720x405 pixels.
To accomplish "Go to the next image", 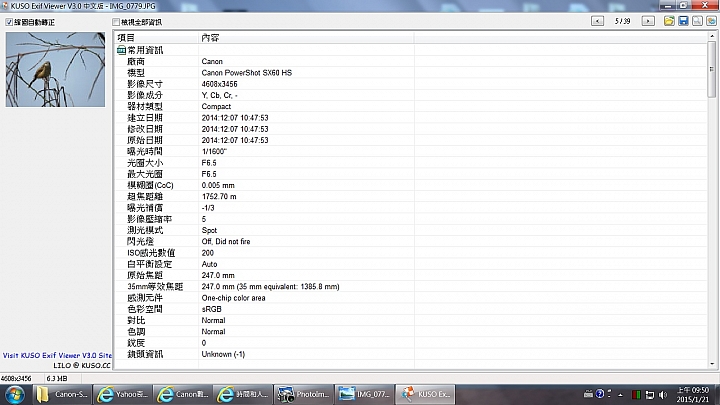I will tap(648, 21).
